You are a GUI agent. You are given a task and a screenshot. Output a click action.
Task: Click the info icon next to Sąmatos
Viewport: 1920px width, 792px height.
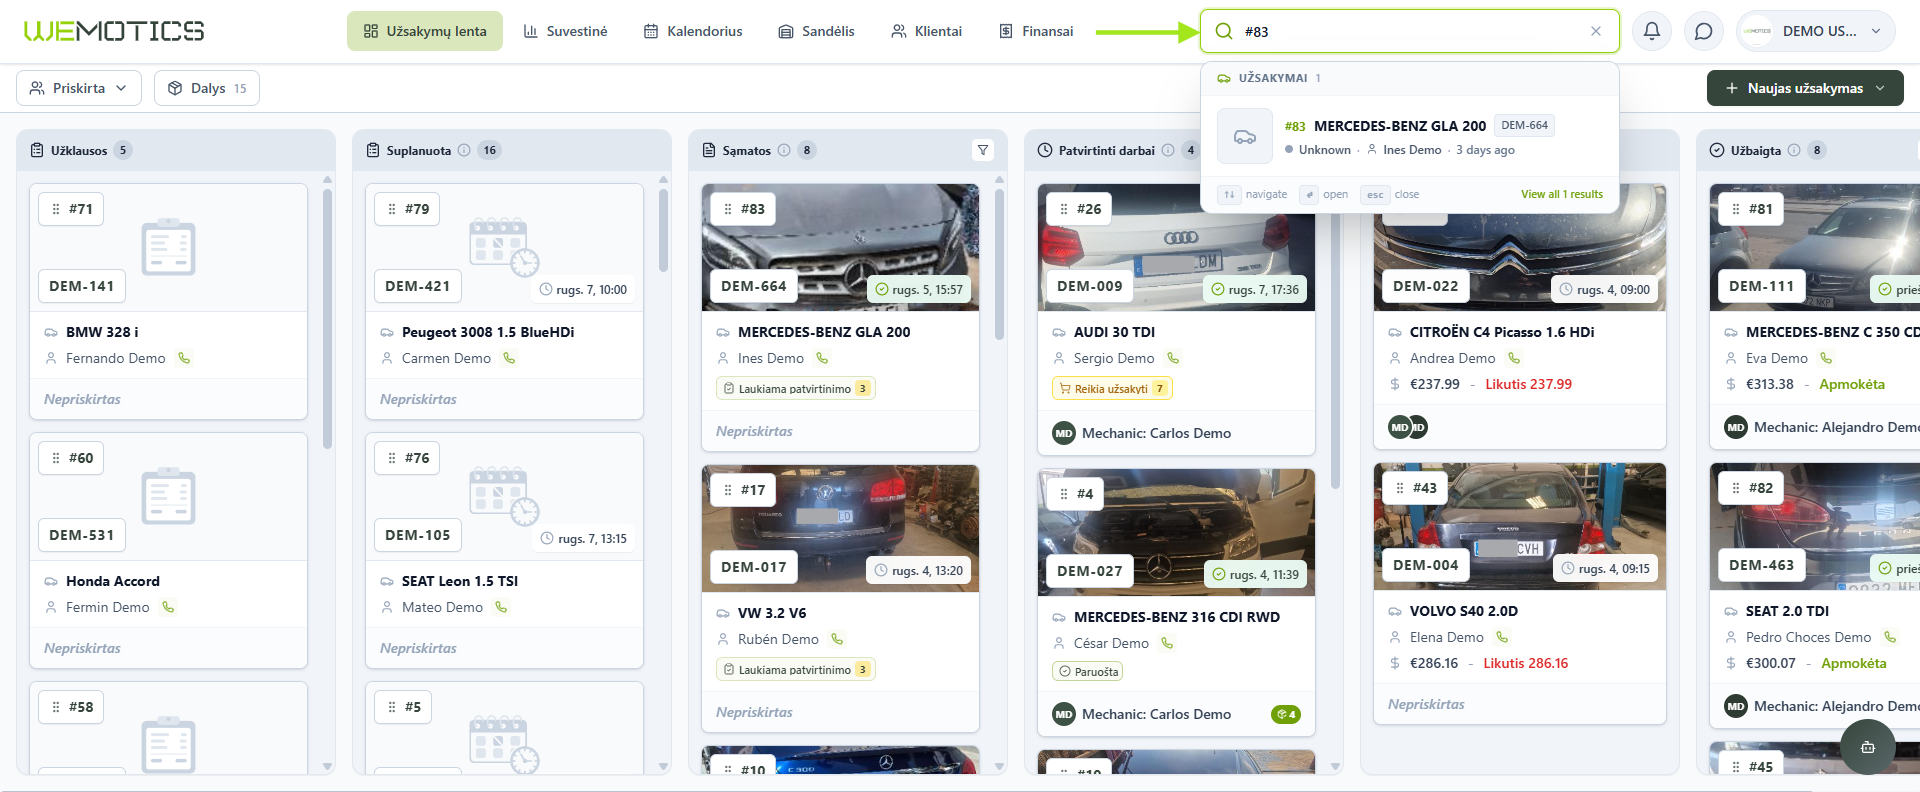784,150
